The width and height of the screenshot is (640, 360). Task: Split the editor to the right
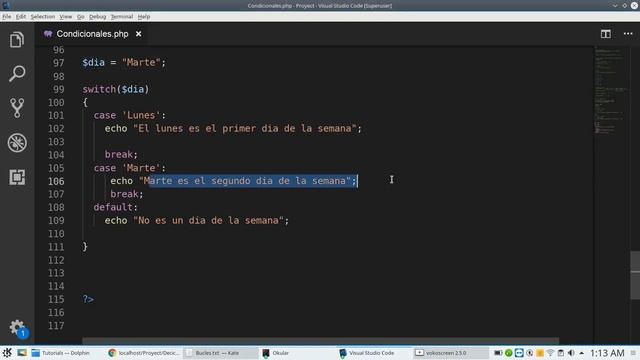[606, 34]
